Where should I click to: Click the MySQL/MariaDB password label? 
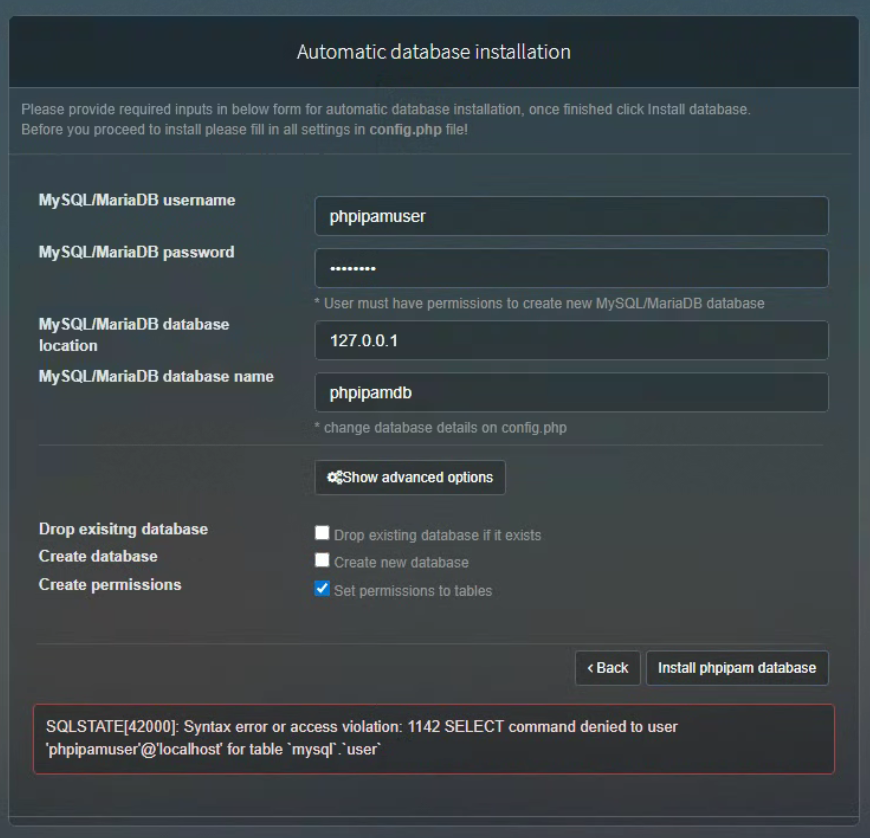136,252
